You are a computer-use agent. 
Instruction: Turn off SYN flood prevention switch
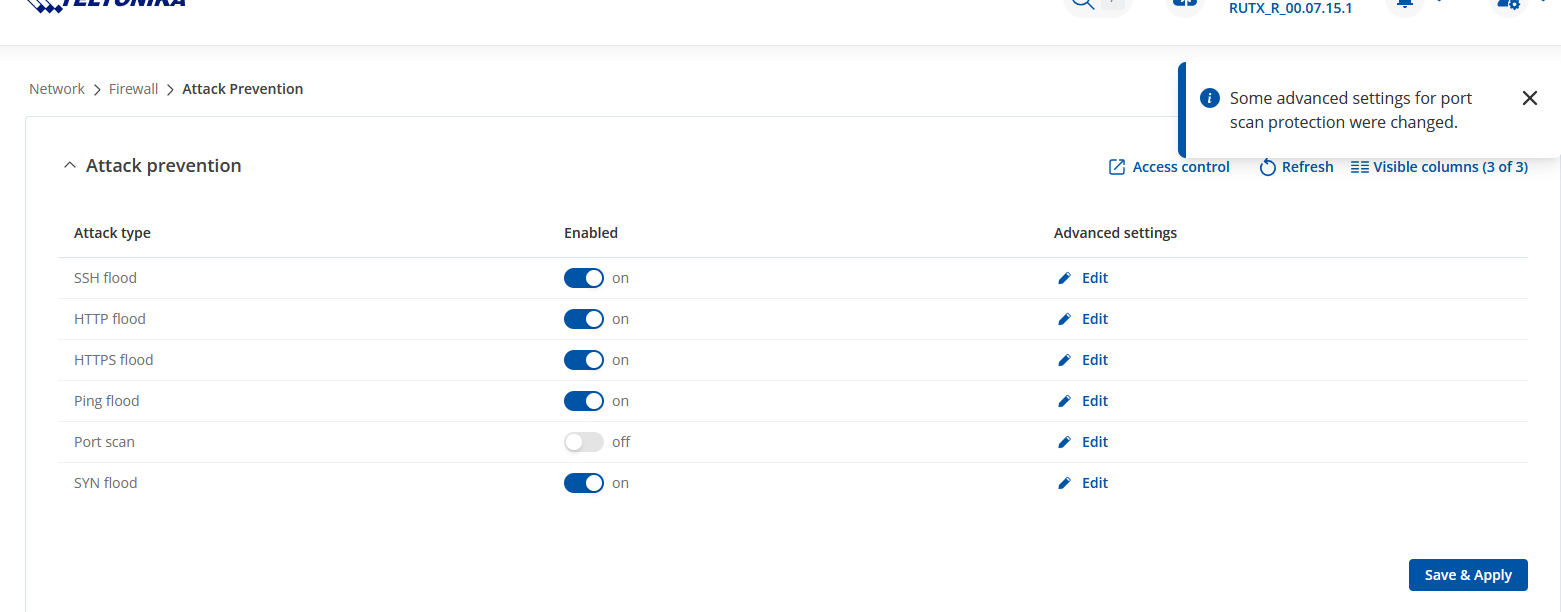coord(584,483)
